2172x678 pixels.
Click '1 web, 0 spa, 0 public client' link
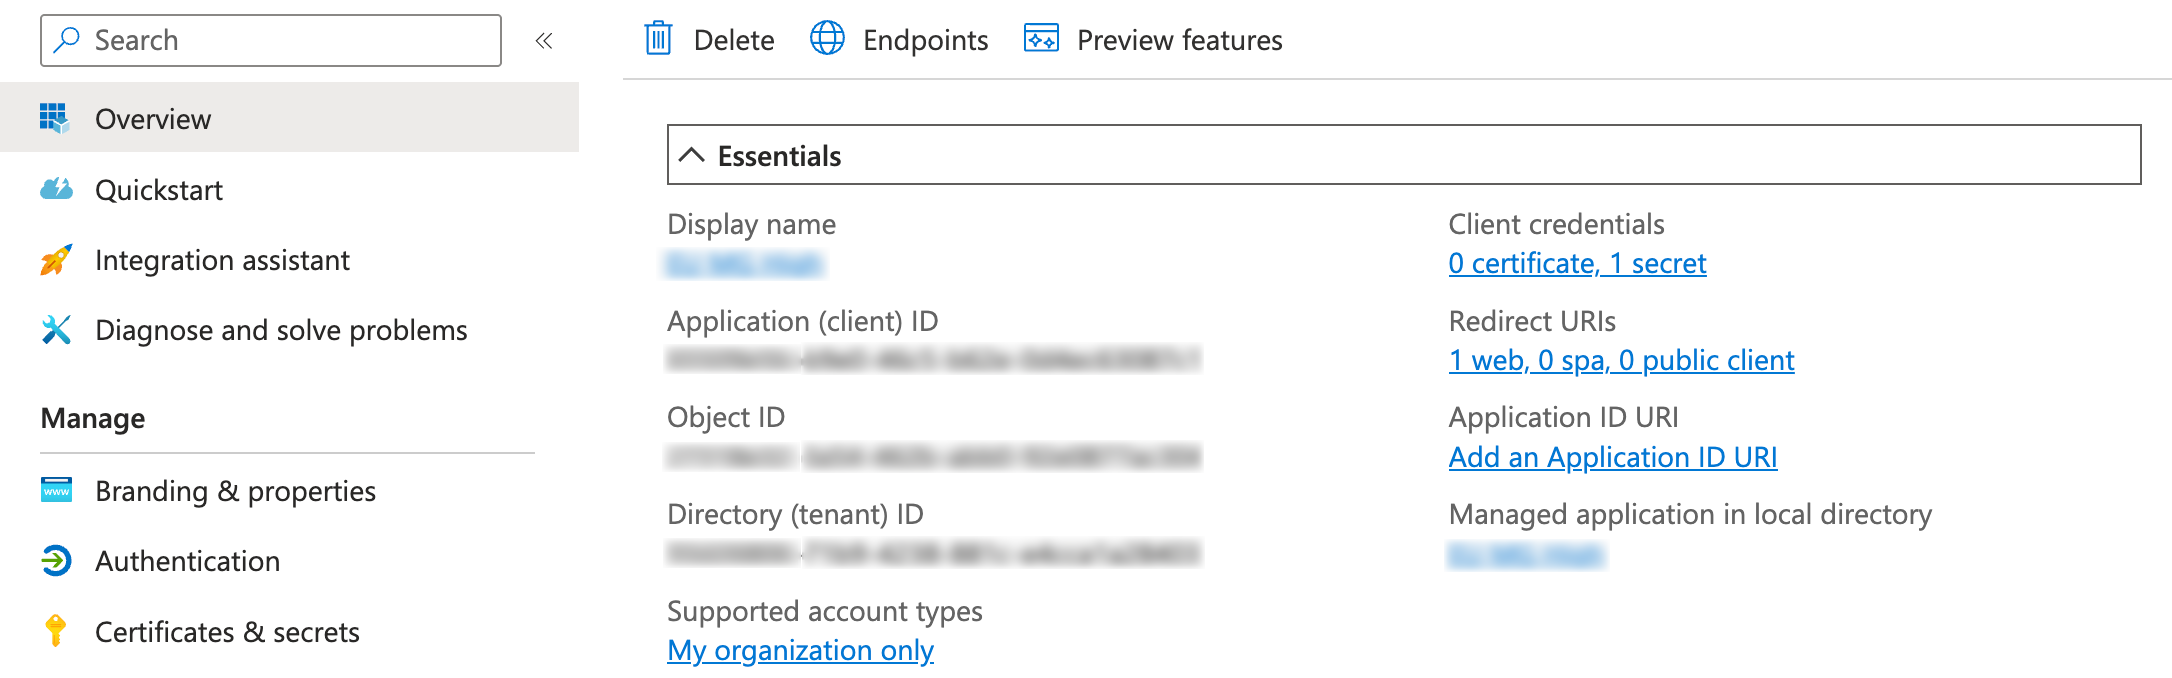point(1621,360)
